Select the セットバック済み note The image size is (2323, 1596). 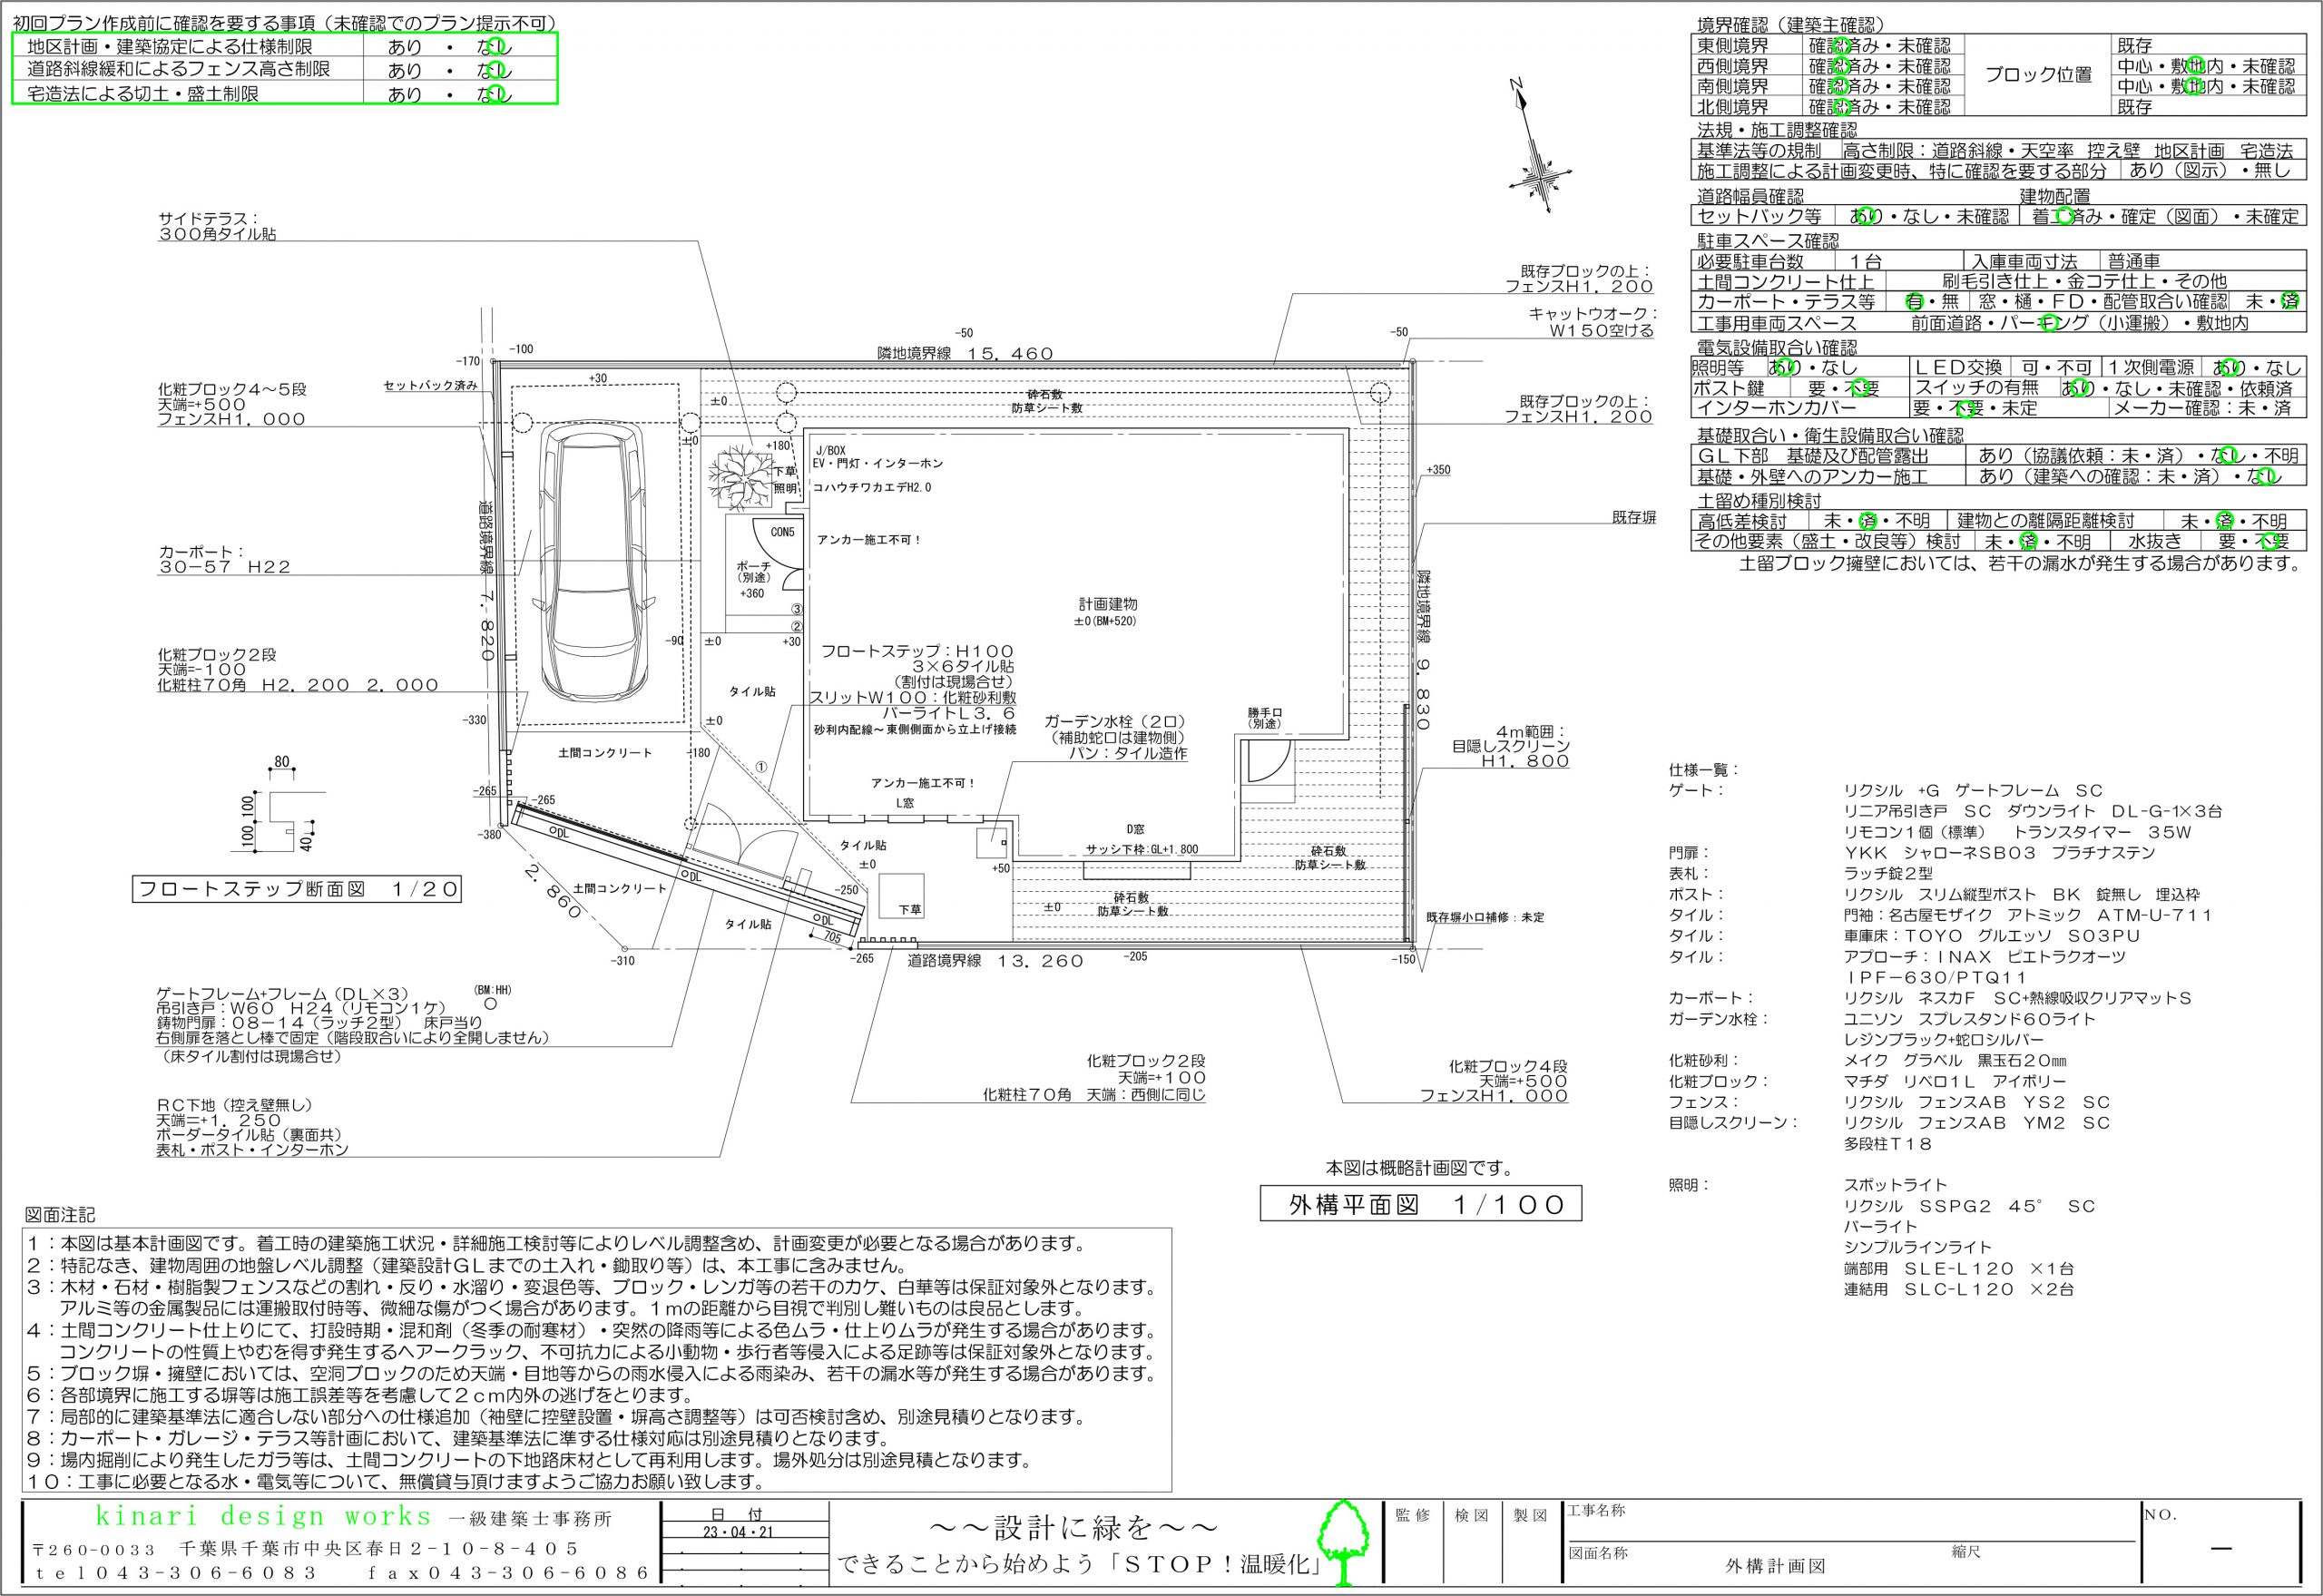[x=430, y=385]
